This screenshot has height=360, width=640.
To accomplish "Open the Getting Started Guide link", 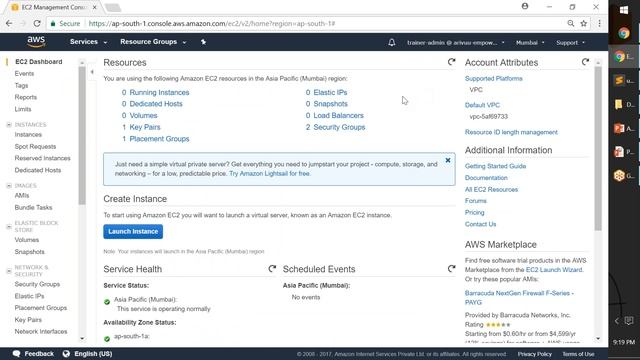I will [x=495, y=166].
